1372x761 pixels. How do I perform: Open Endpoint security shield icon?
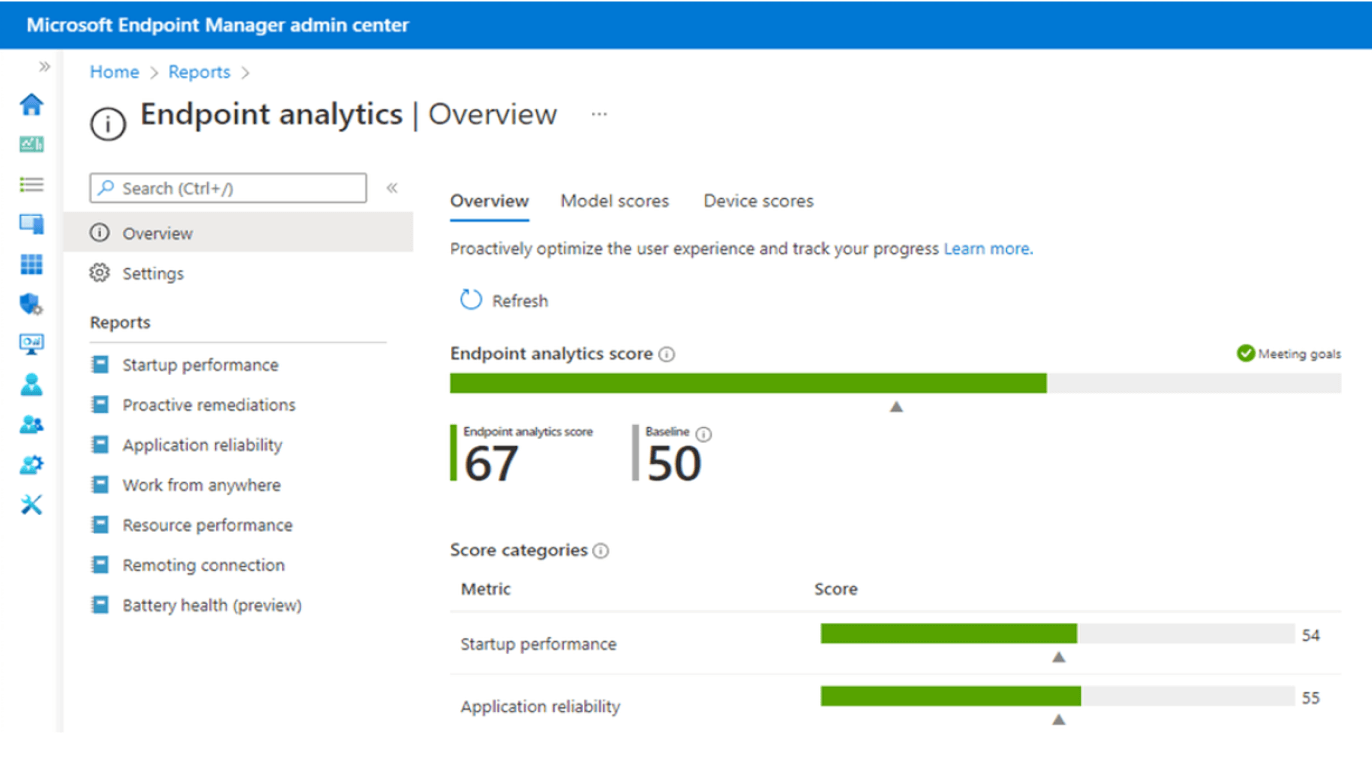[x=31, y=304]
